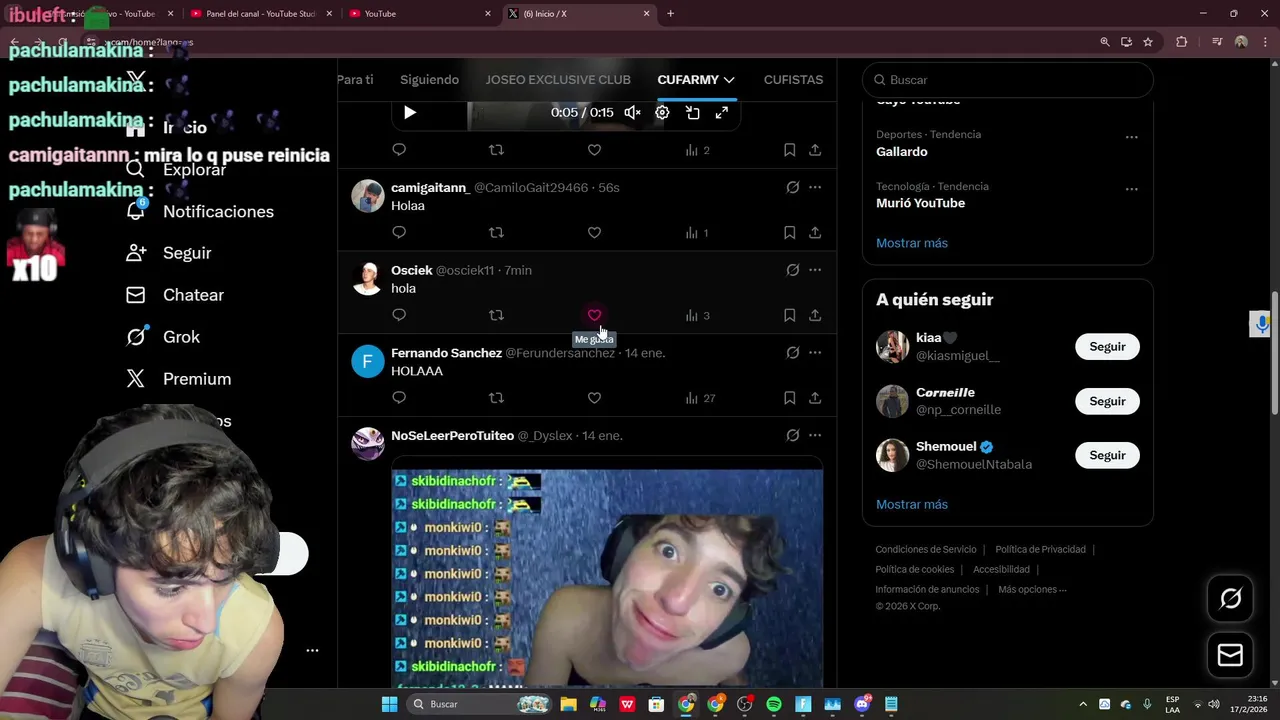This screenshot has width=1280, height=720.
Task: Reply to Fernando Sanchez's HOLAAA post
Action: pos(399,398)
